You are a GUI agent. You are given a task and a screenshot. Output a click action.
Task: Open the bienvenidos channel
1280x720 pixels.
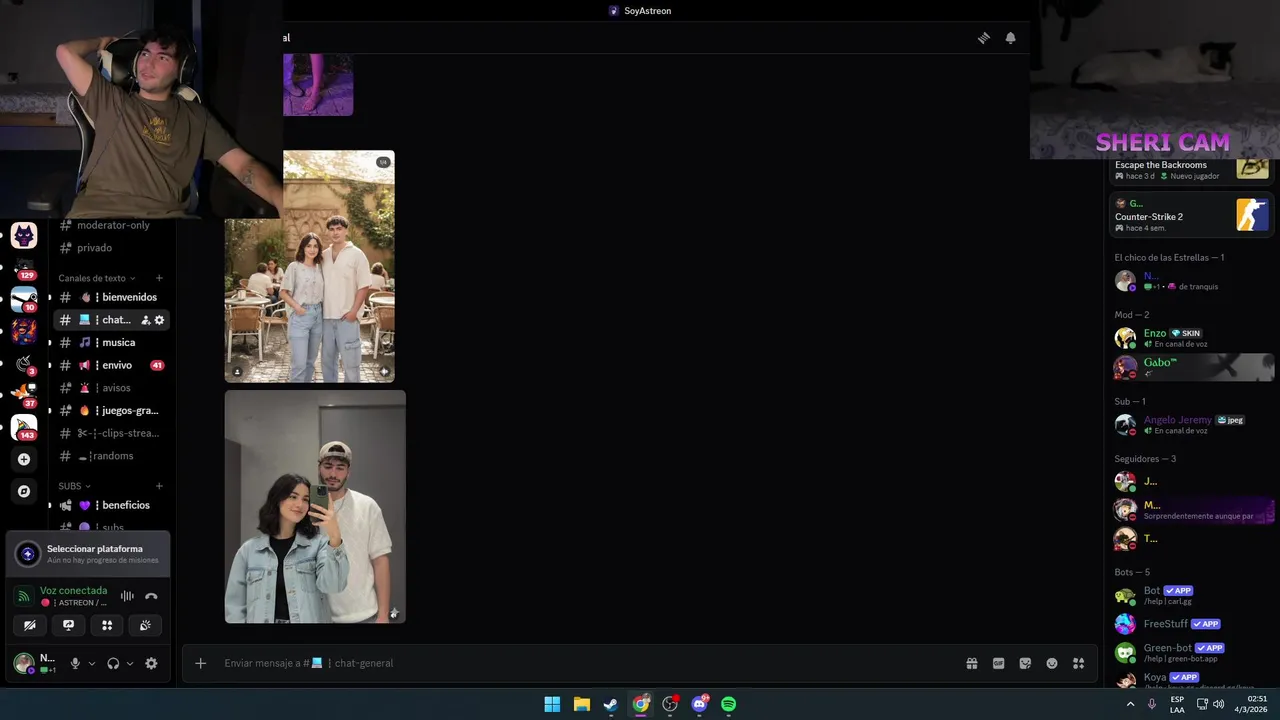point(110,297)
